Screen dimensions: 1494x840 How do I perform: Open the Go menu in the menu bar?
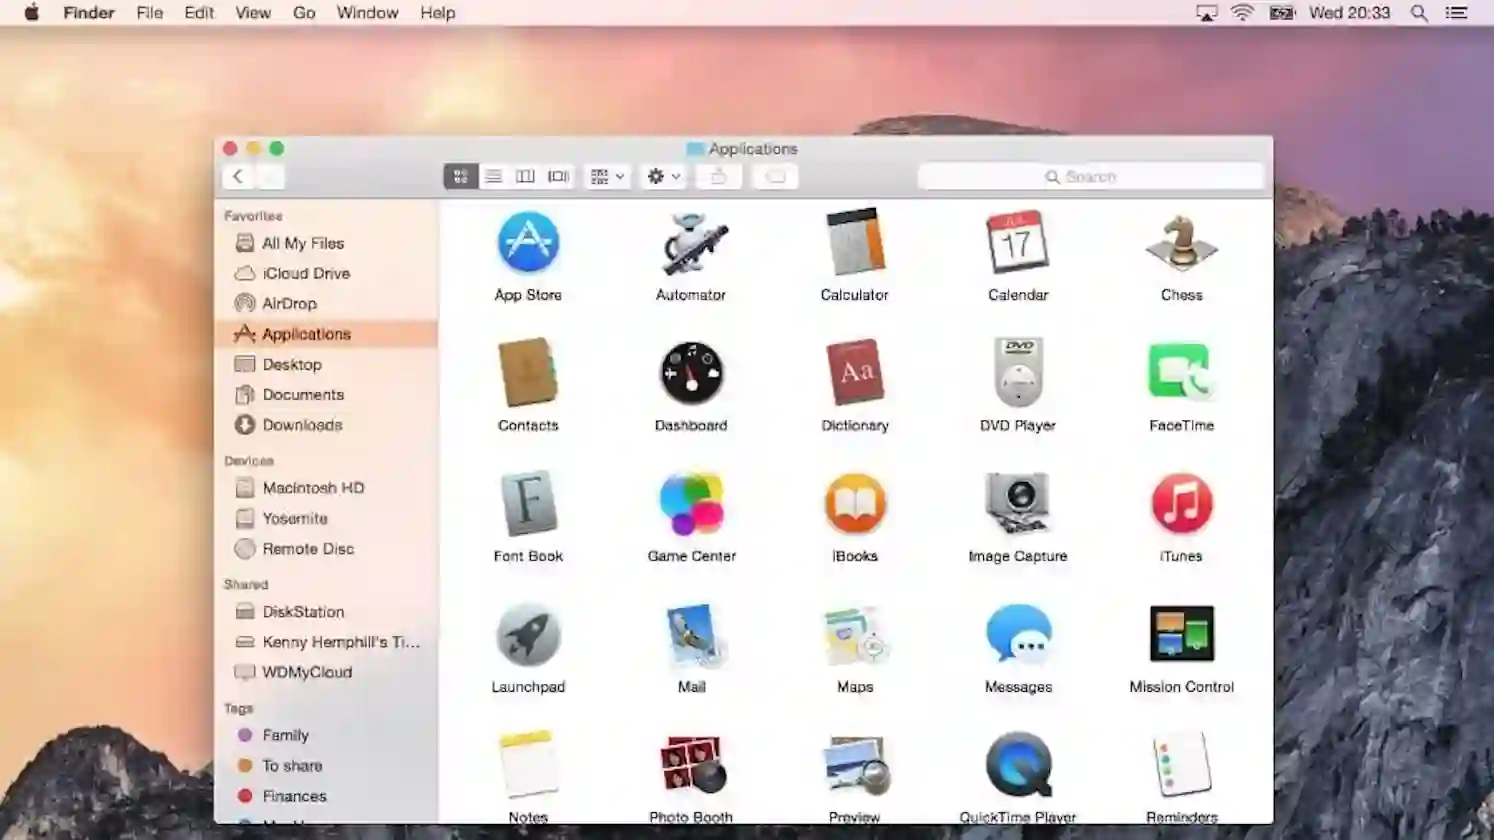(x=304, y=13)
